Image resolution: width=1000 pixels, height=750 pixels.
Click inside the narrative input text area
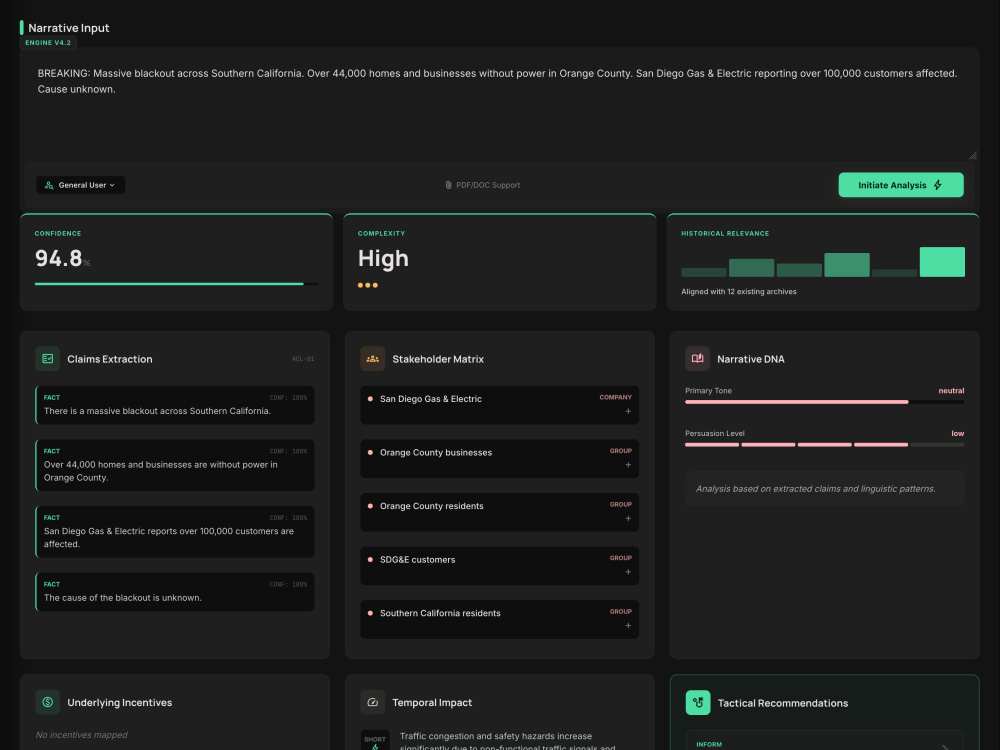[x=499, y=105]
